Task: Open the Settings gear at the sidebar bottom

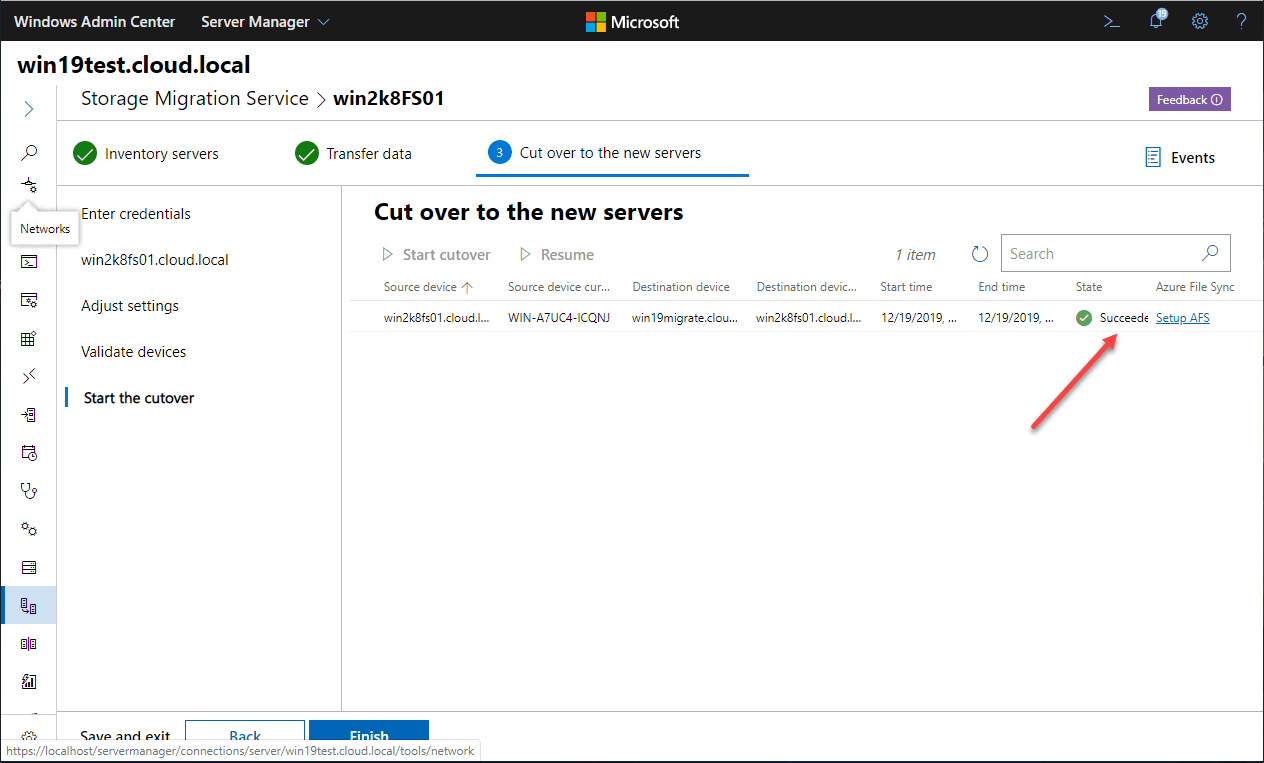Action: tap(29, 736)
